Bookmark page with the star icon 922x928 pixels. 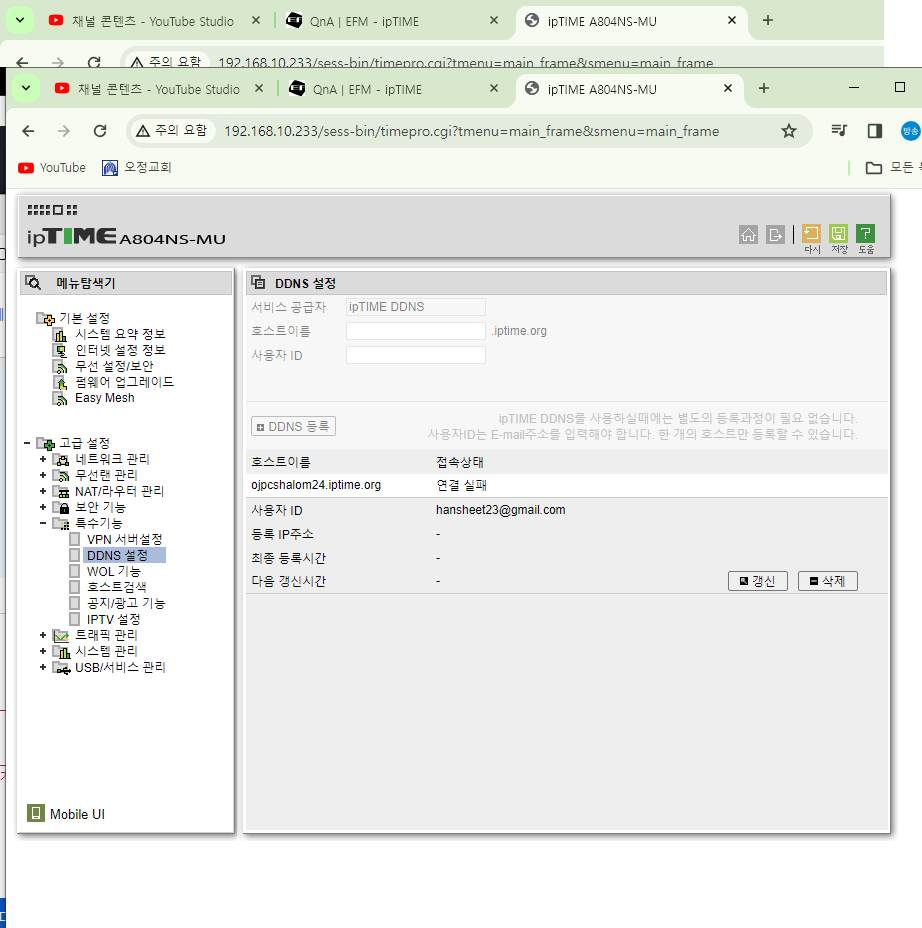coord(788,131)
